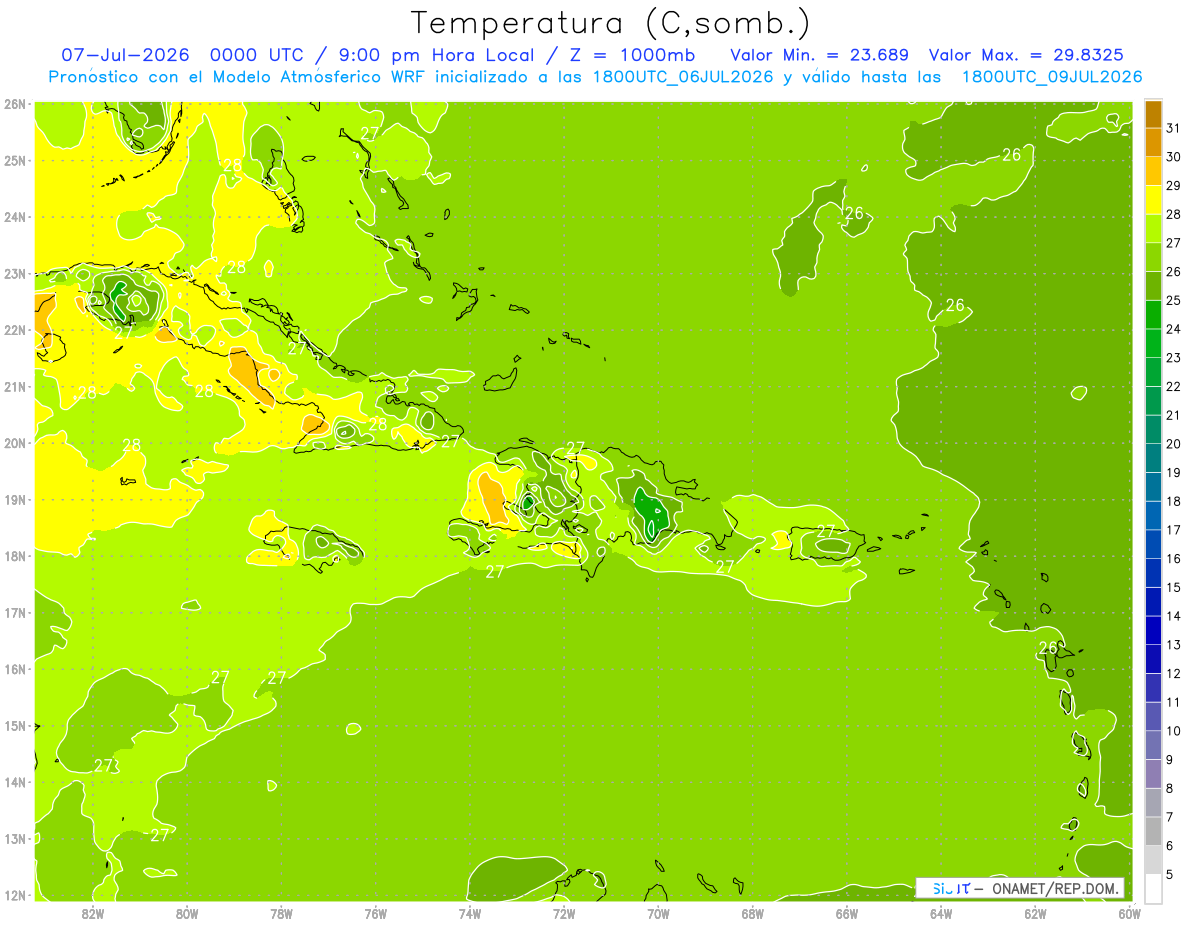Click the "18N" latitude axis label
Viewport: 1200px width, 927px height.
pyautogui.click(x=15, y=556)
